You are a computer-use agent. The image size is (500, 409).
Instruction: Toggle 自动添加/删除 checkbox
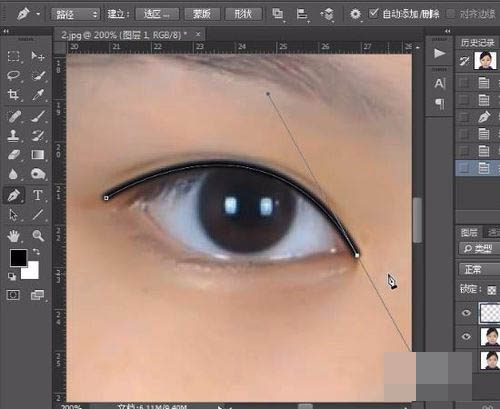click(374, 13)
